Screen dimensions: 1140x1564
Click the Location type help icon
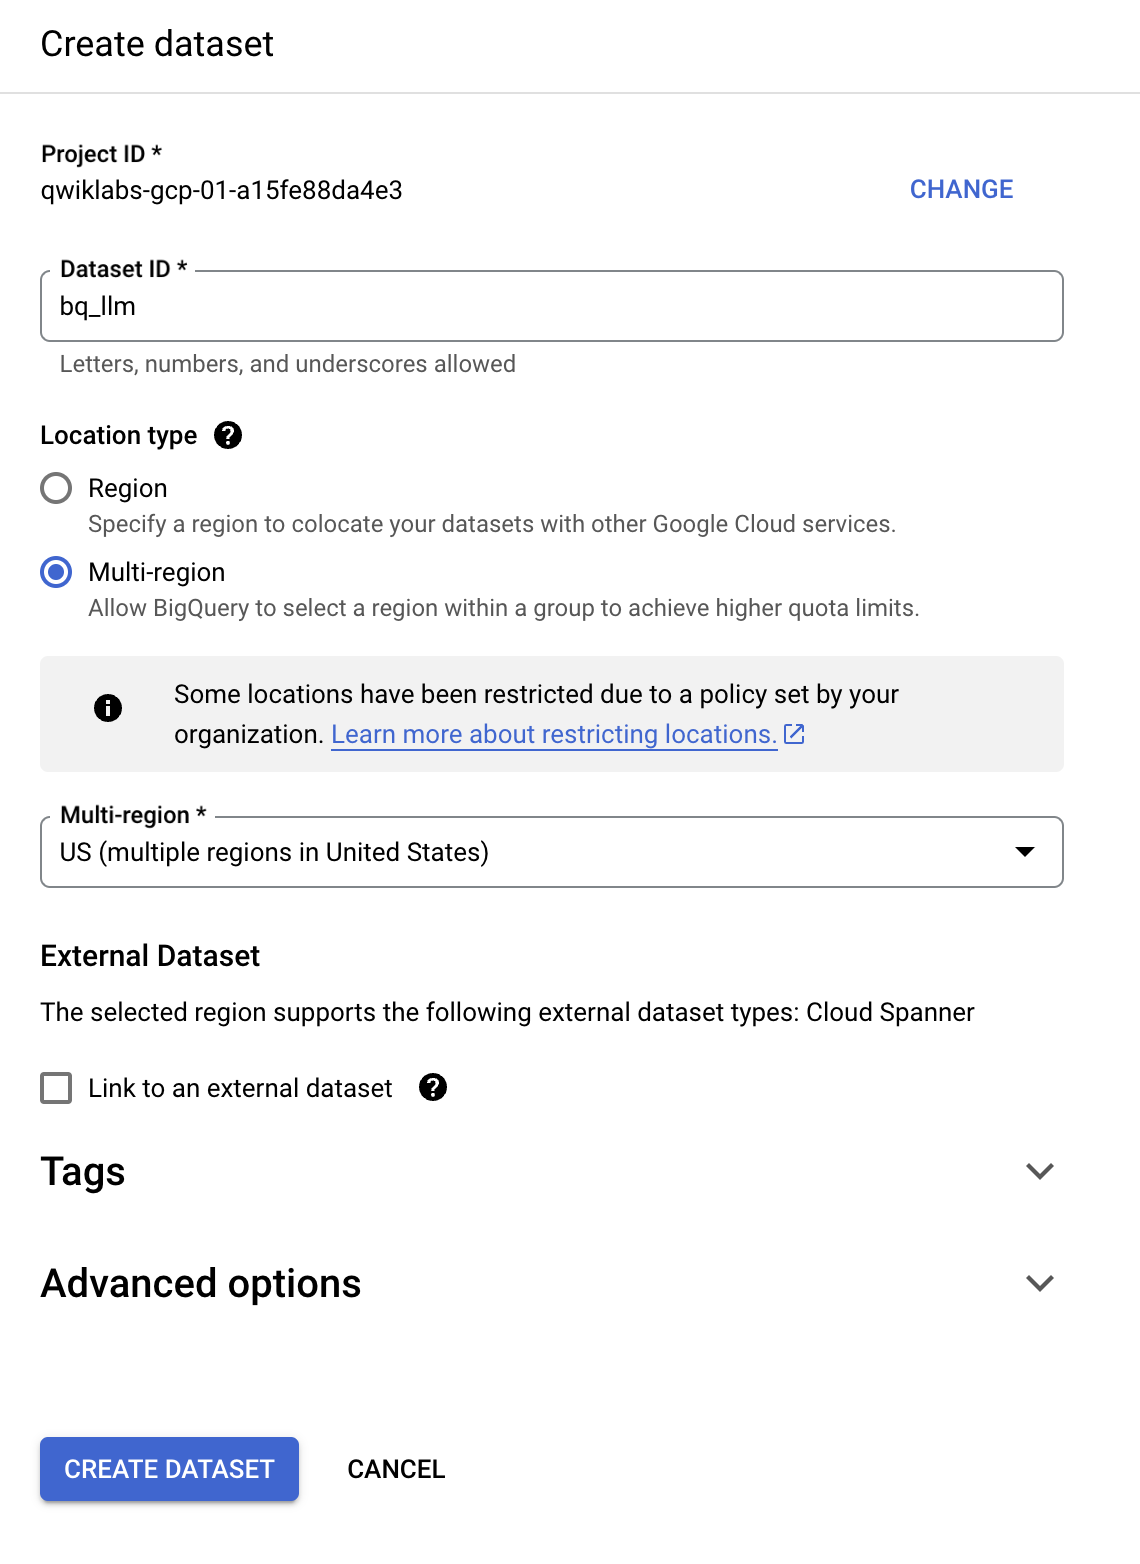(228, 435)
